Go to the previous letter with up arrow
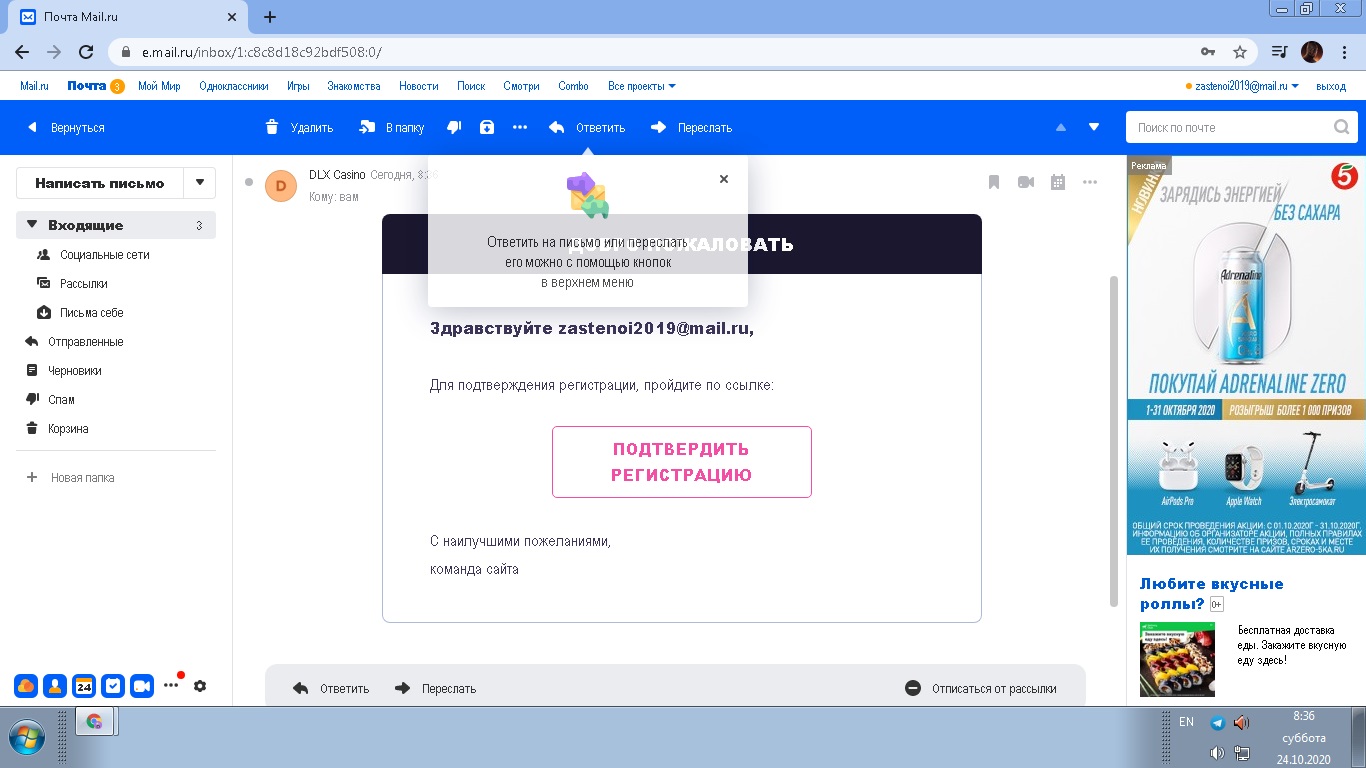The width and height of the screenshot is (1366, 768). click(x=1061, y=127)
